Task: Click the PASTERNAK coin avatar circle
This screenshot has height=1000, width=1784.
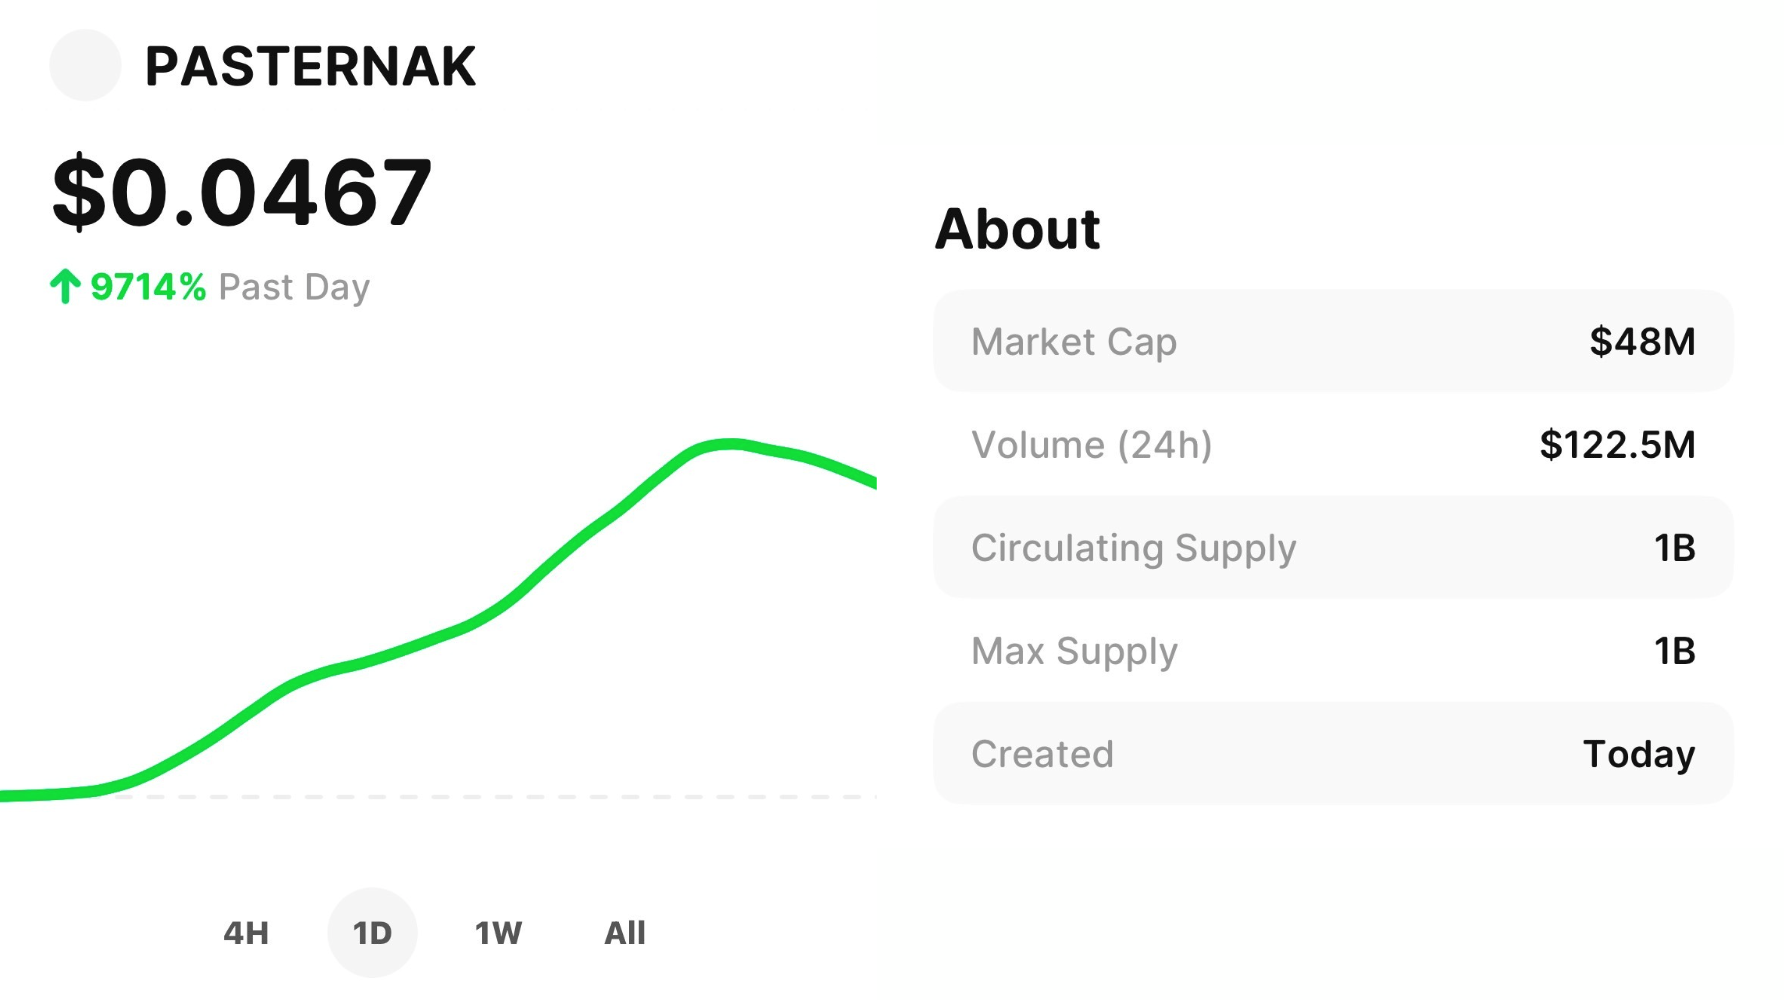Action: pos(85,65)
